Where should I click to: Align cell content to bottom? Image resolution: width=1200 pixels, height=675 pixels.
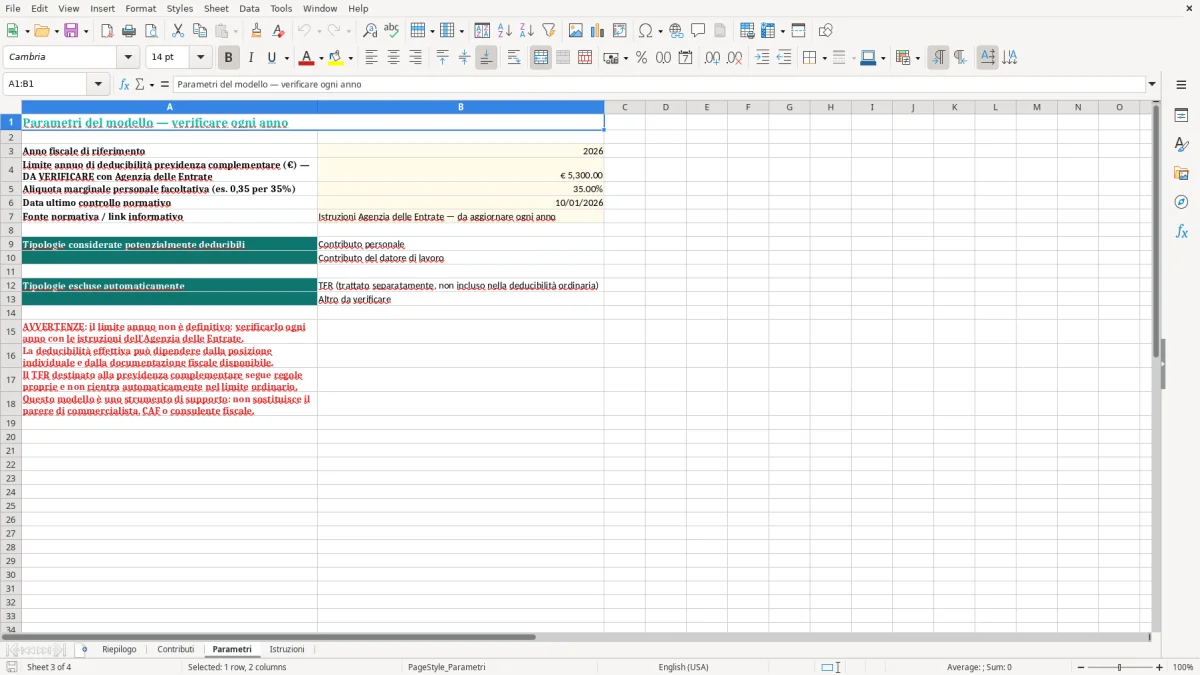[x=486, y=58]
